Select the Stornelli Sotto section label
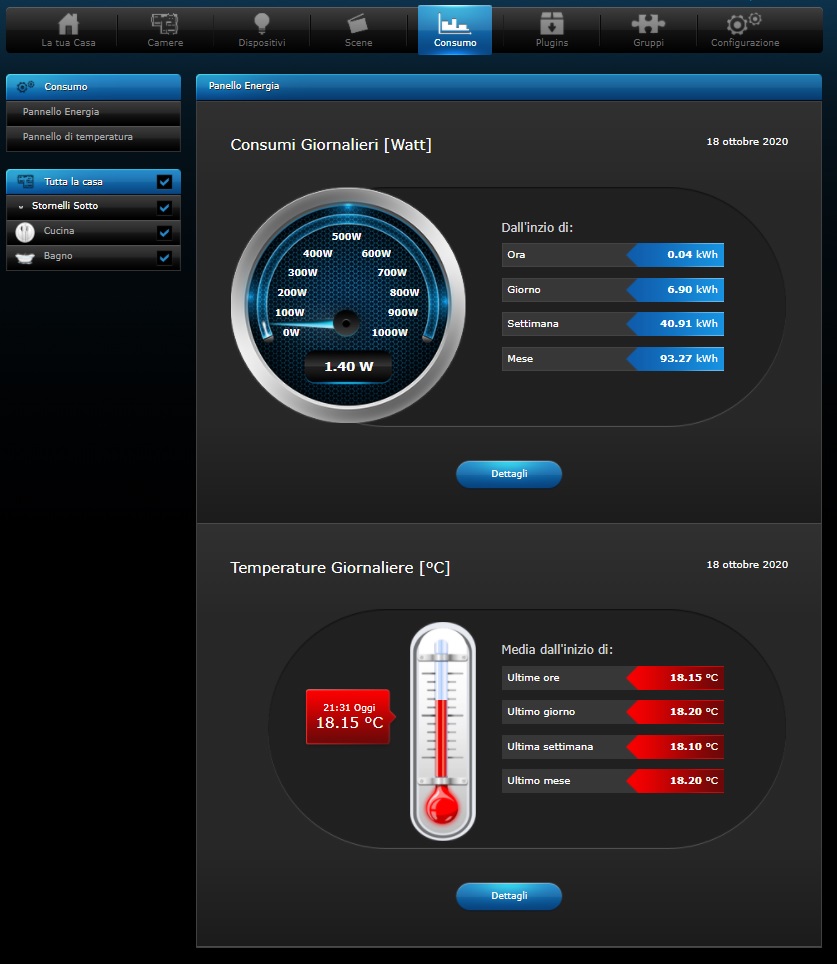This screenshot has height=964, width=837. (x=65, y=206)
